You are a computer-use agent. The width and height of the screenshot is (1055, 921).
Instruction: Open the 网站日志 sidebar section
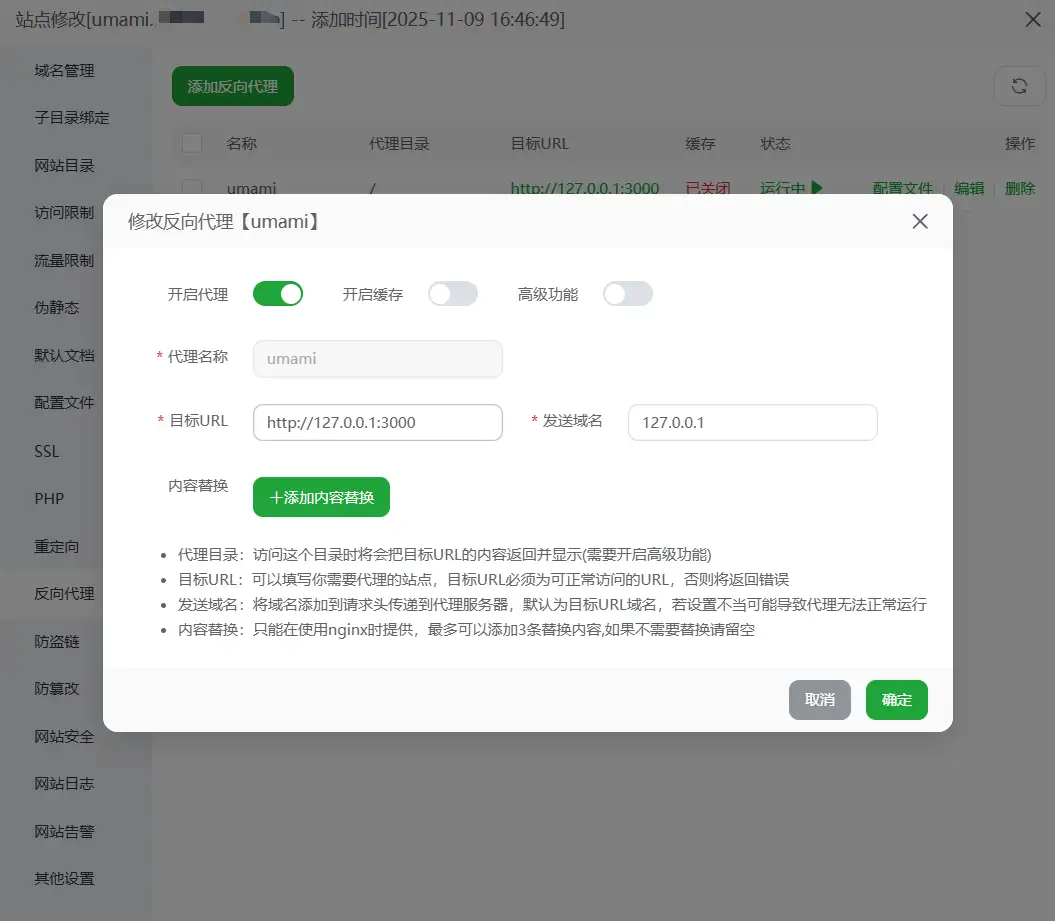[64, 784]
